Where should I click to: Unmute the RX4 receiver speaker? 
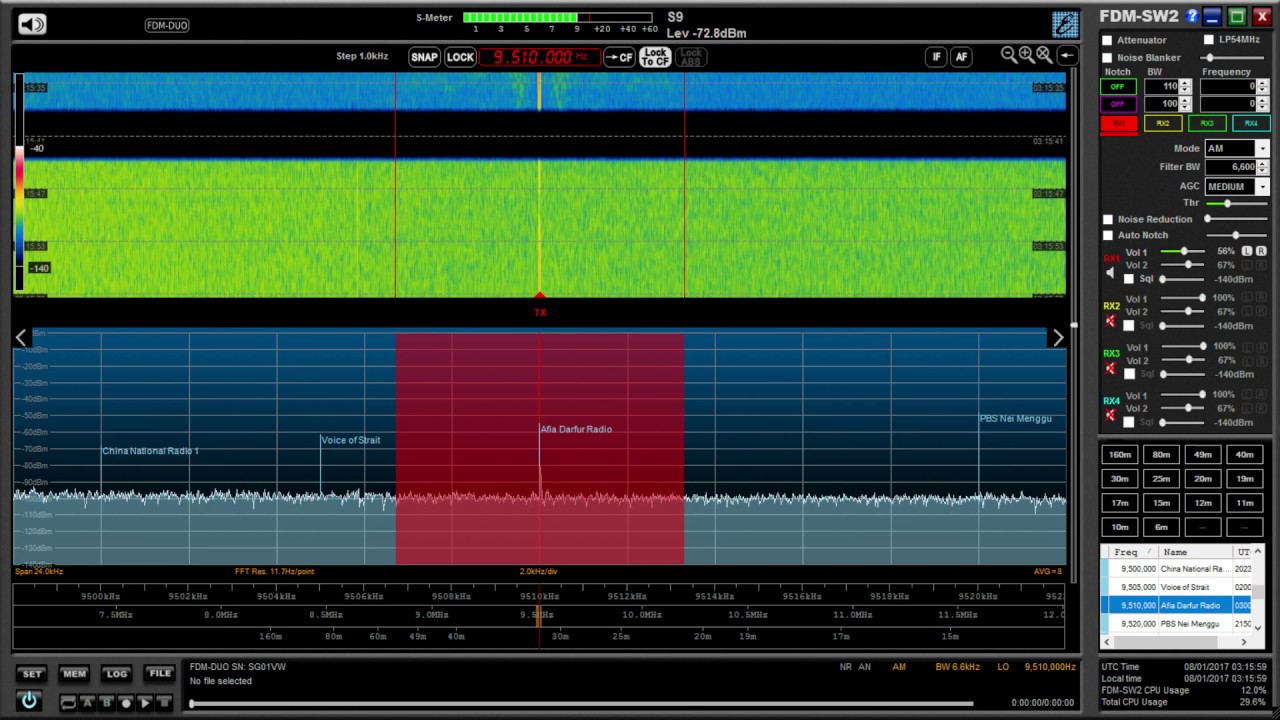pyautogui.click(x=1110, y=415)
